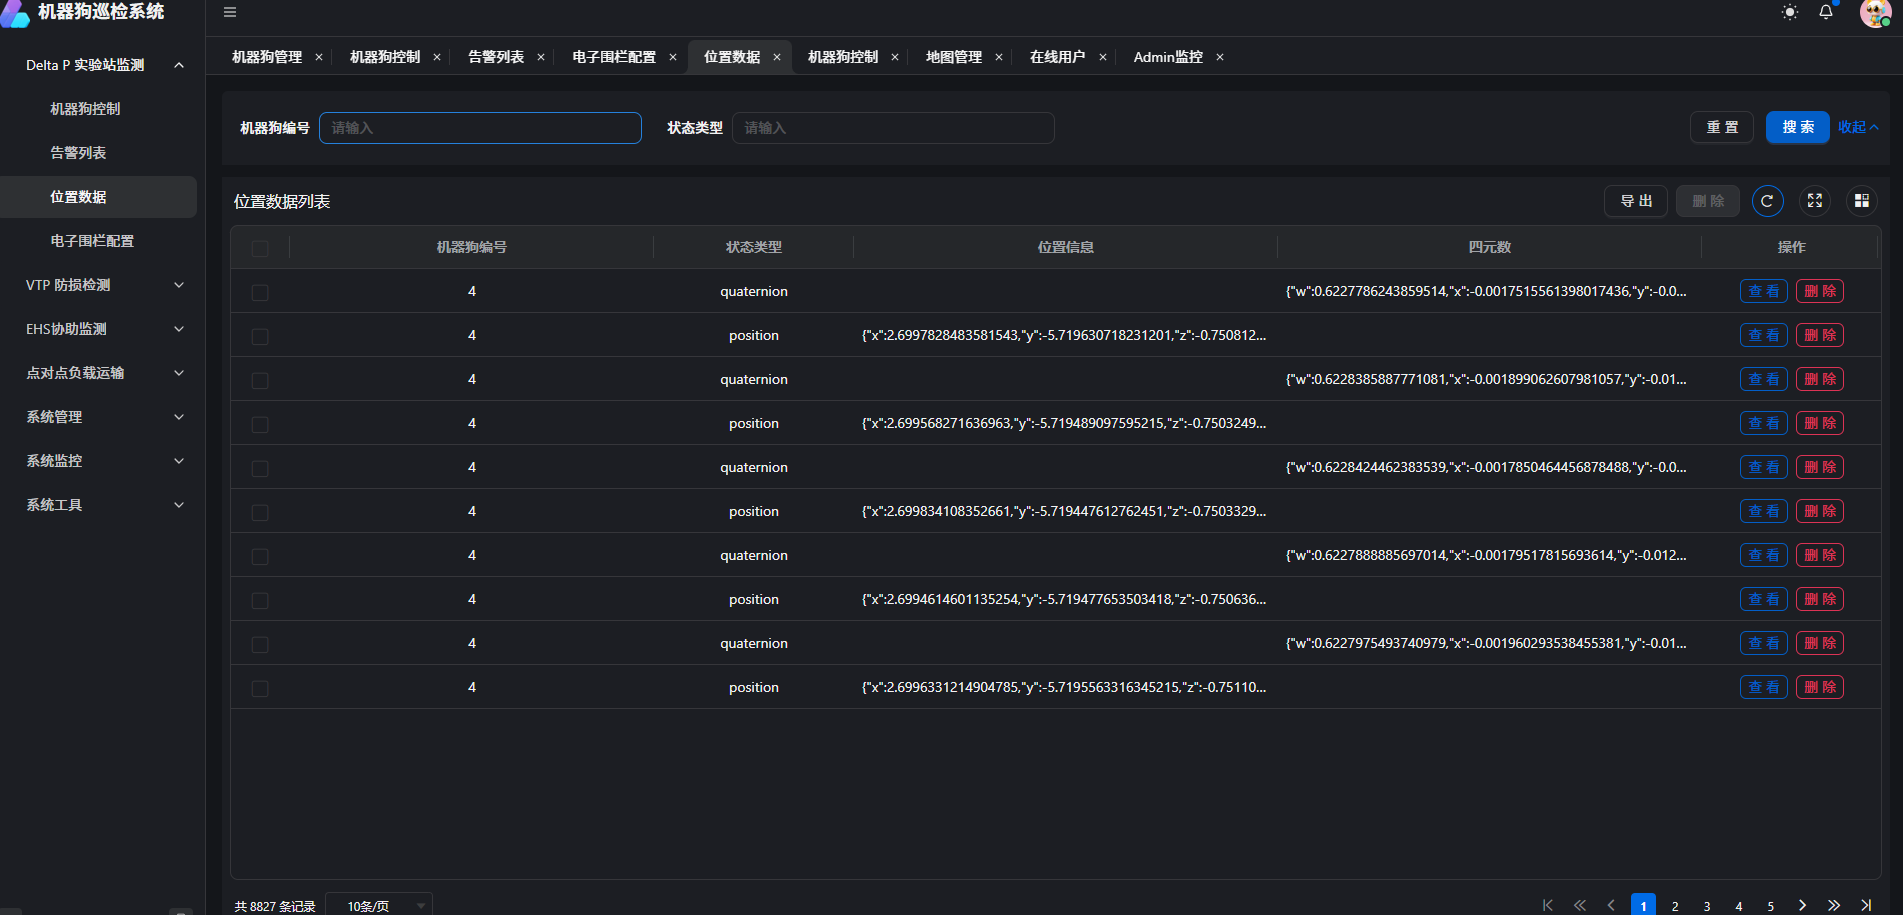Click the 机器狗巡检系统 logo

coord(84,12)
